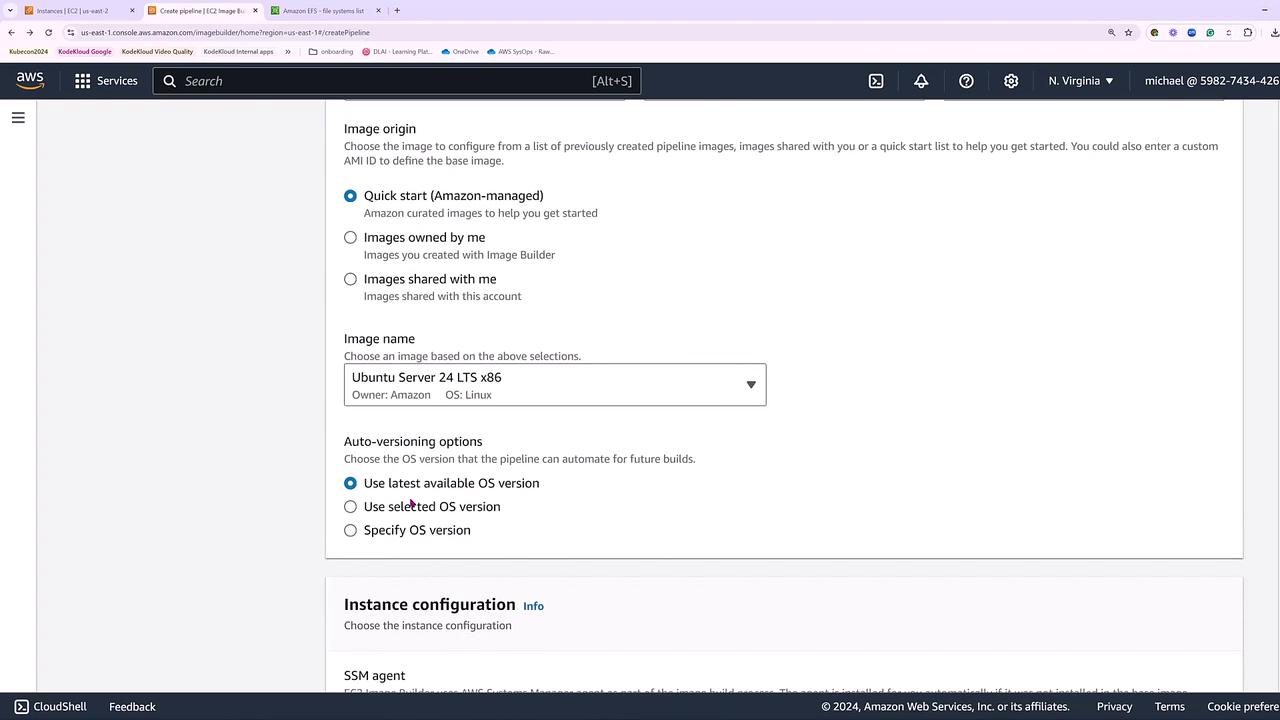Open the notifications bell icon
Viewport: 1280px width, 720px height.
[921, 81]
